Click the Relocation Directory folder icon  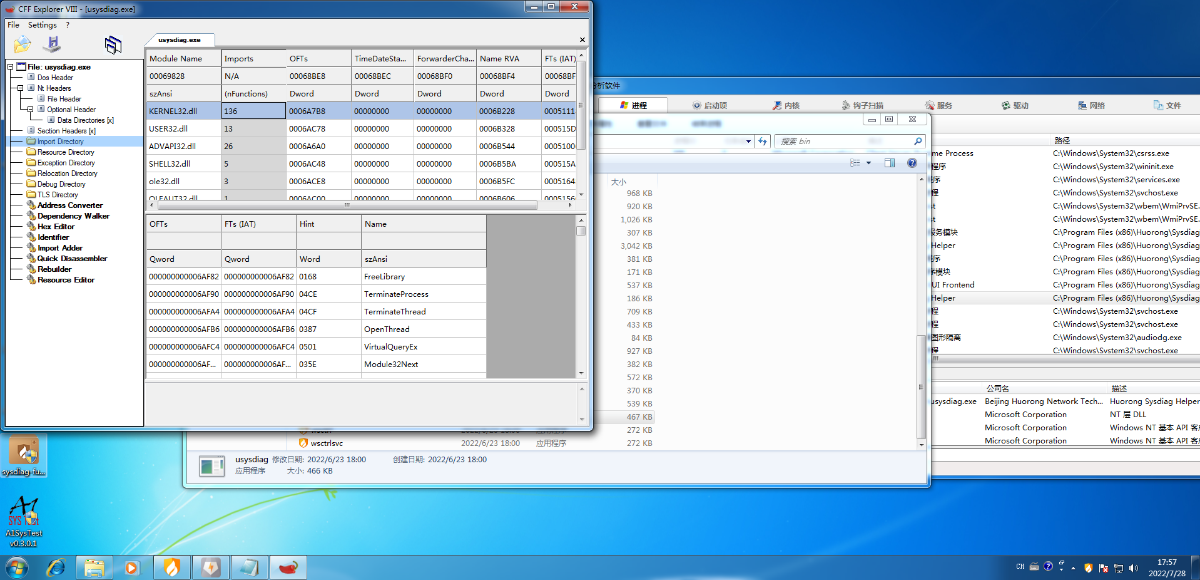pos(30,173)
